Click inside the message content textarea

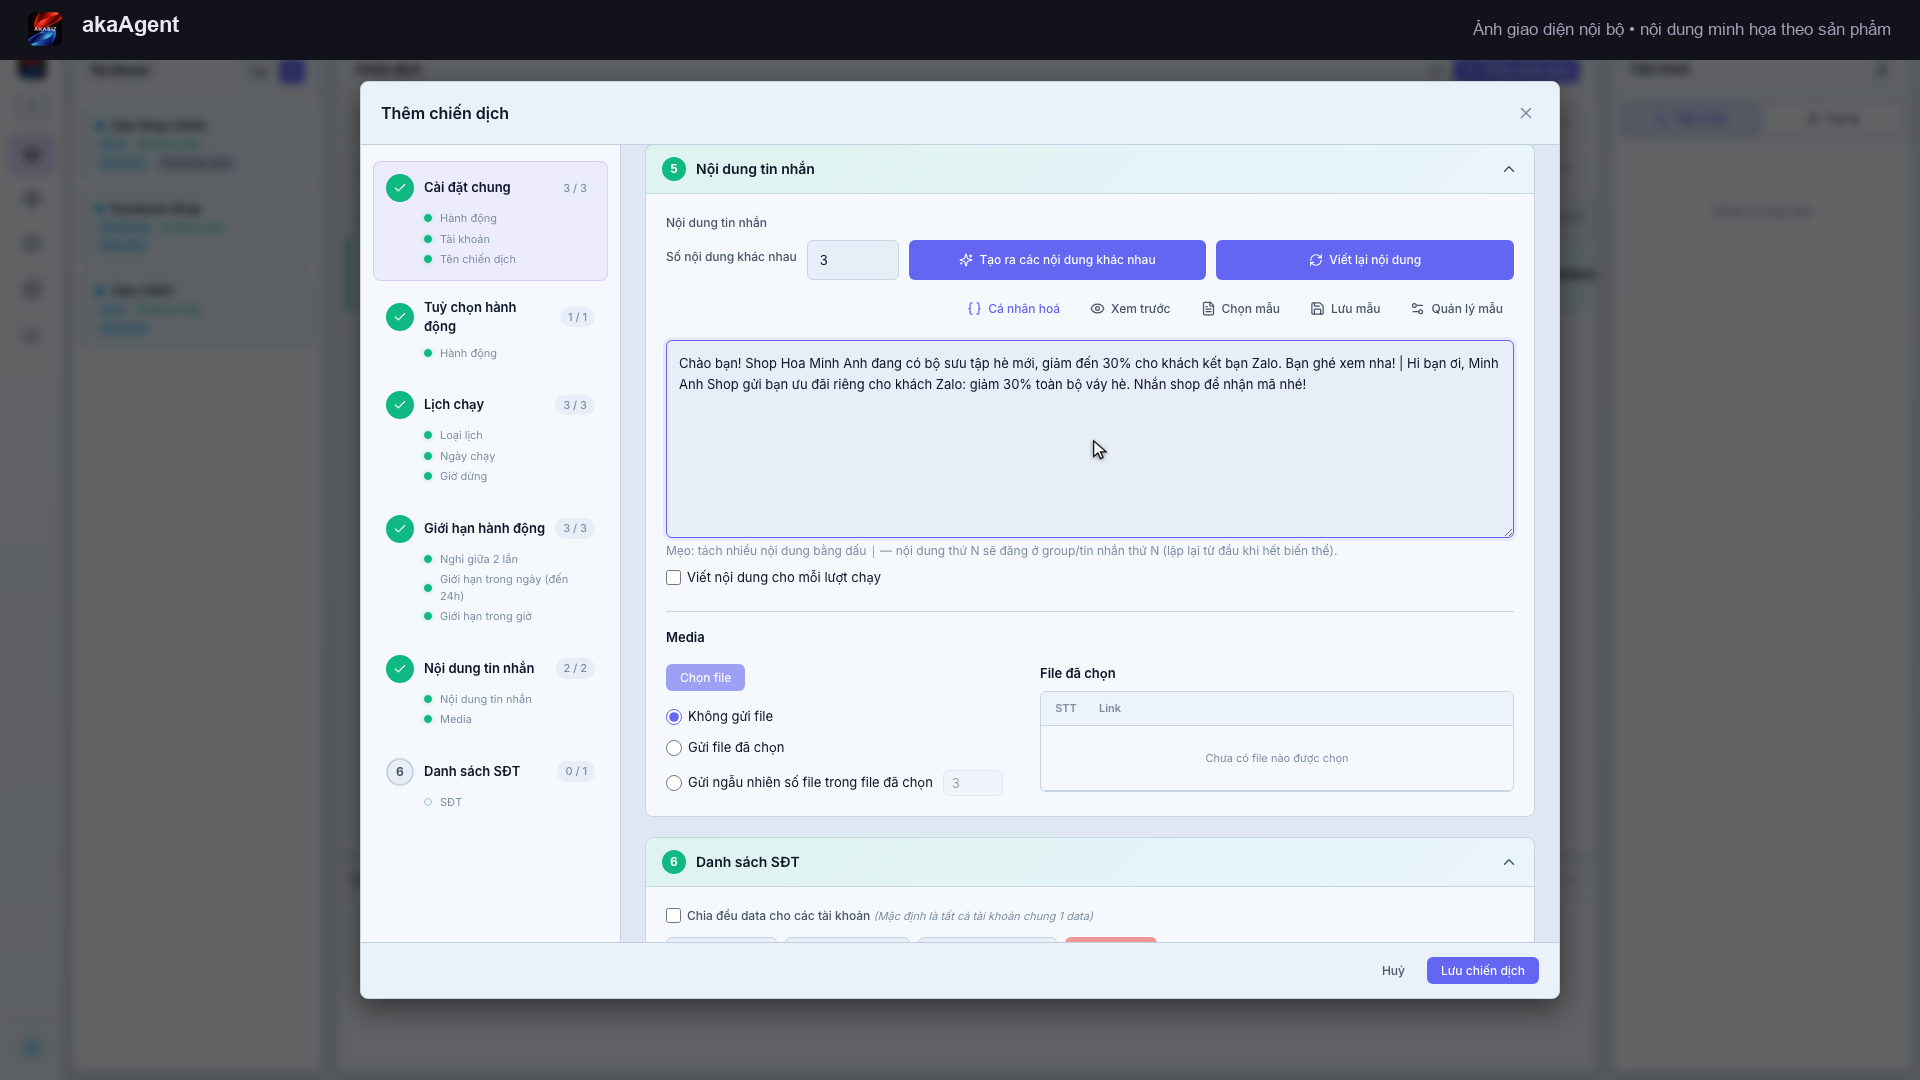click(1090, 439)
